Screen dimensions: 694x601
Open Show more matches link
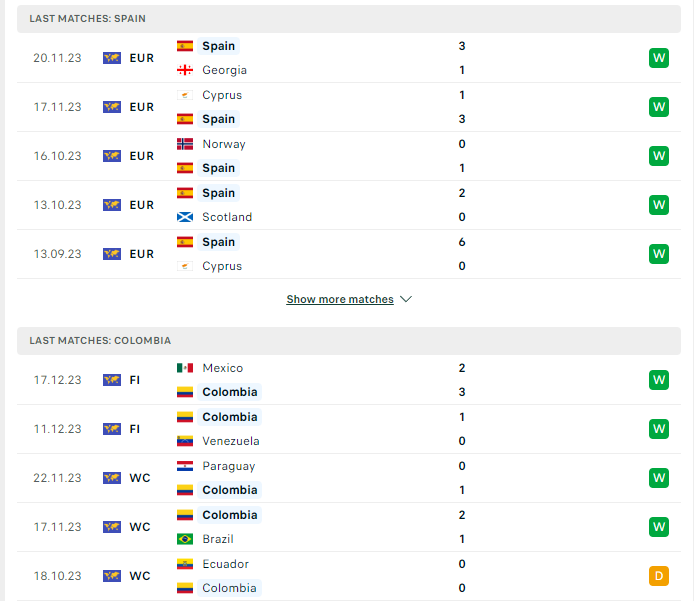click(x=340, y=300)
